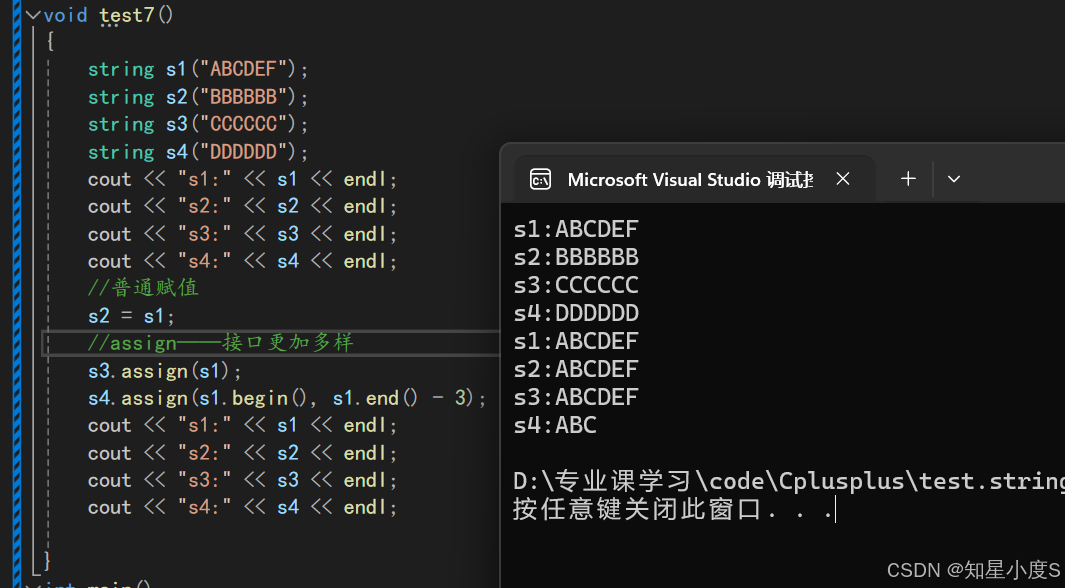Screen dimensions: 1065x588
Task: Click the console path D:\专业课学习\code line
Action: coord(789,481)
